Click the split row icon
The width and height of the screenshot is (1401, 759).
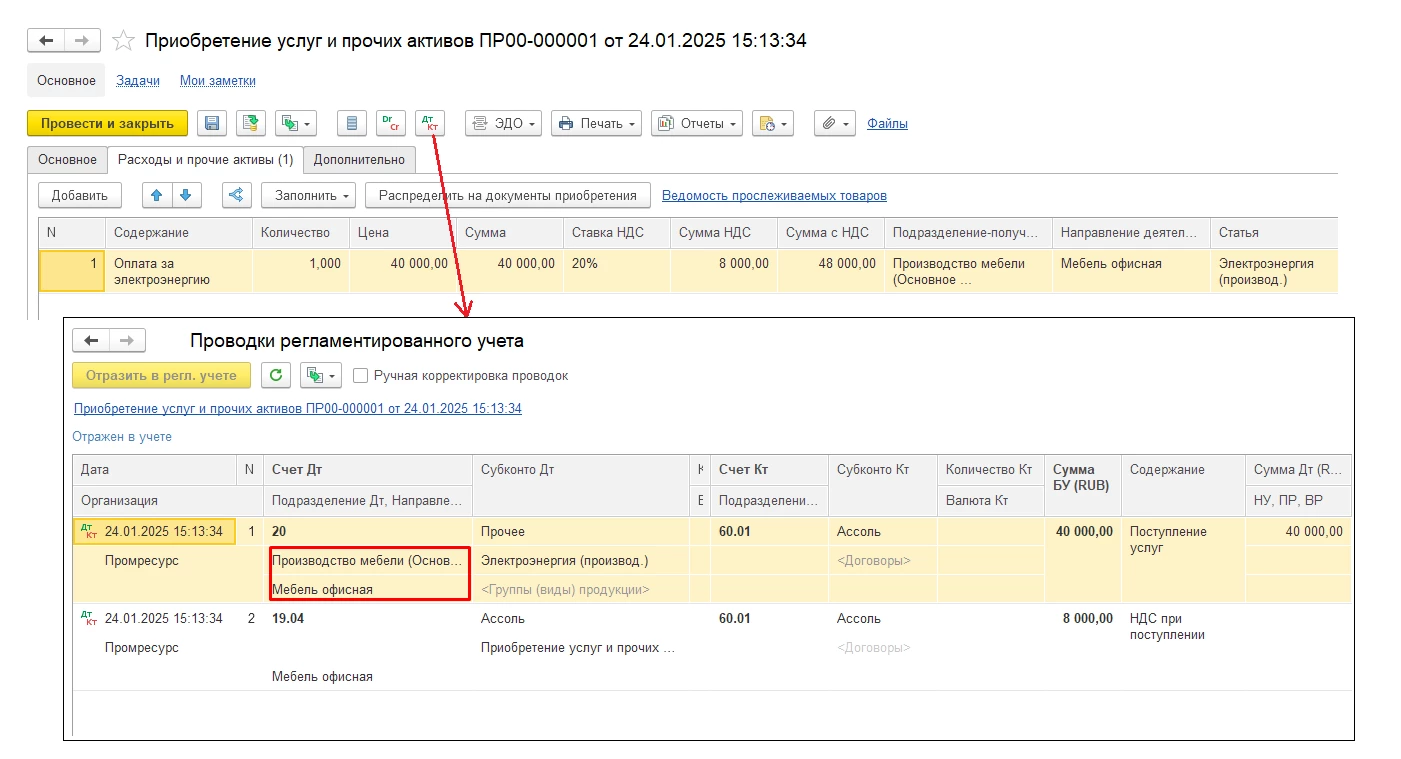(236, 195)
